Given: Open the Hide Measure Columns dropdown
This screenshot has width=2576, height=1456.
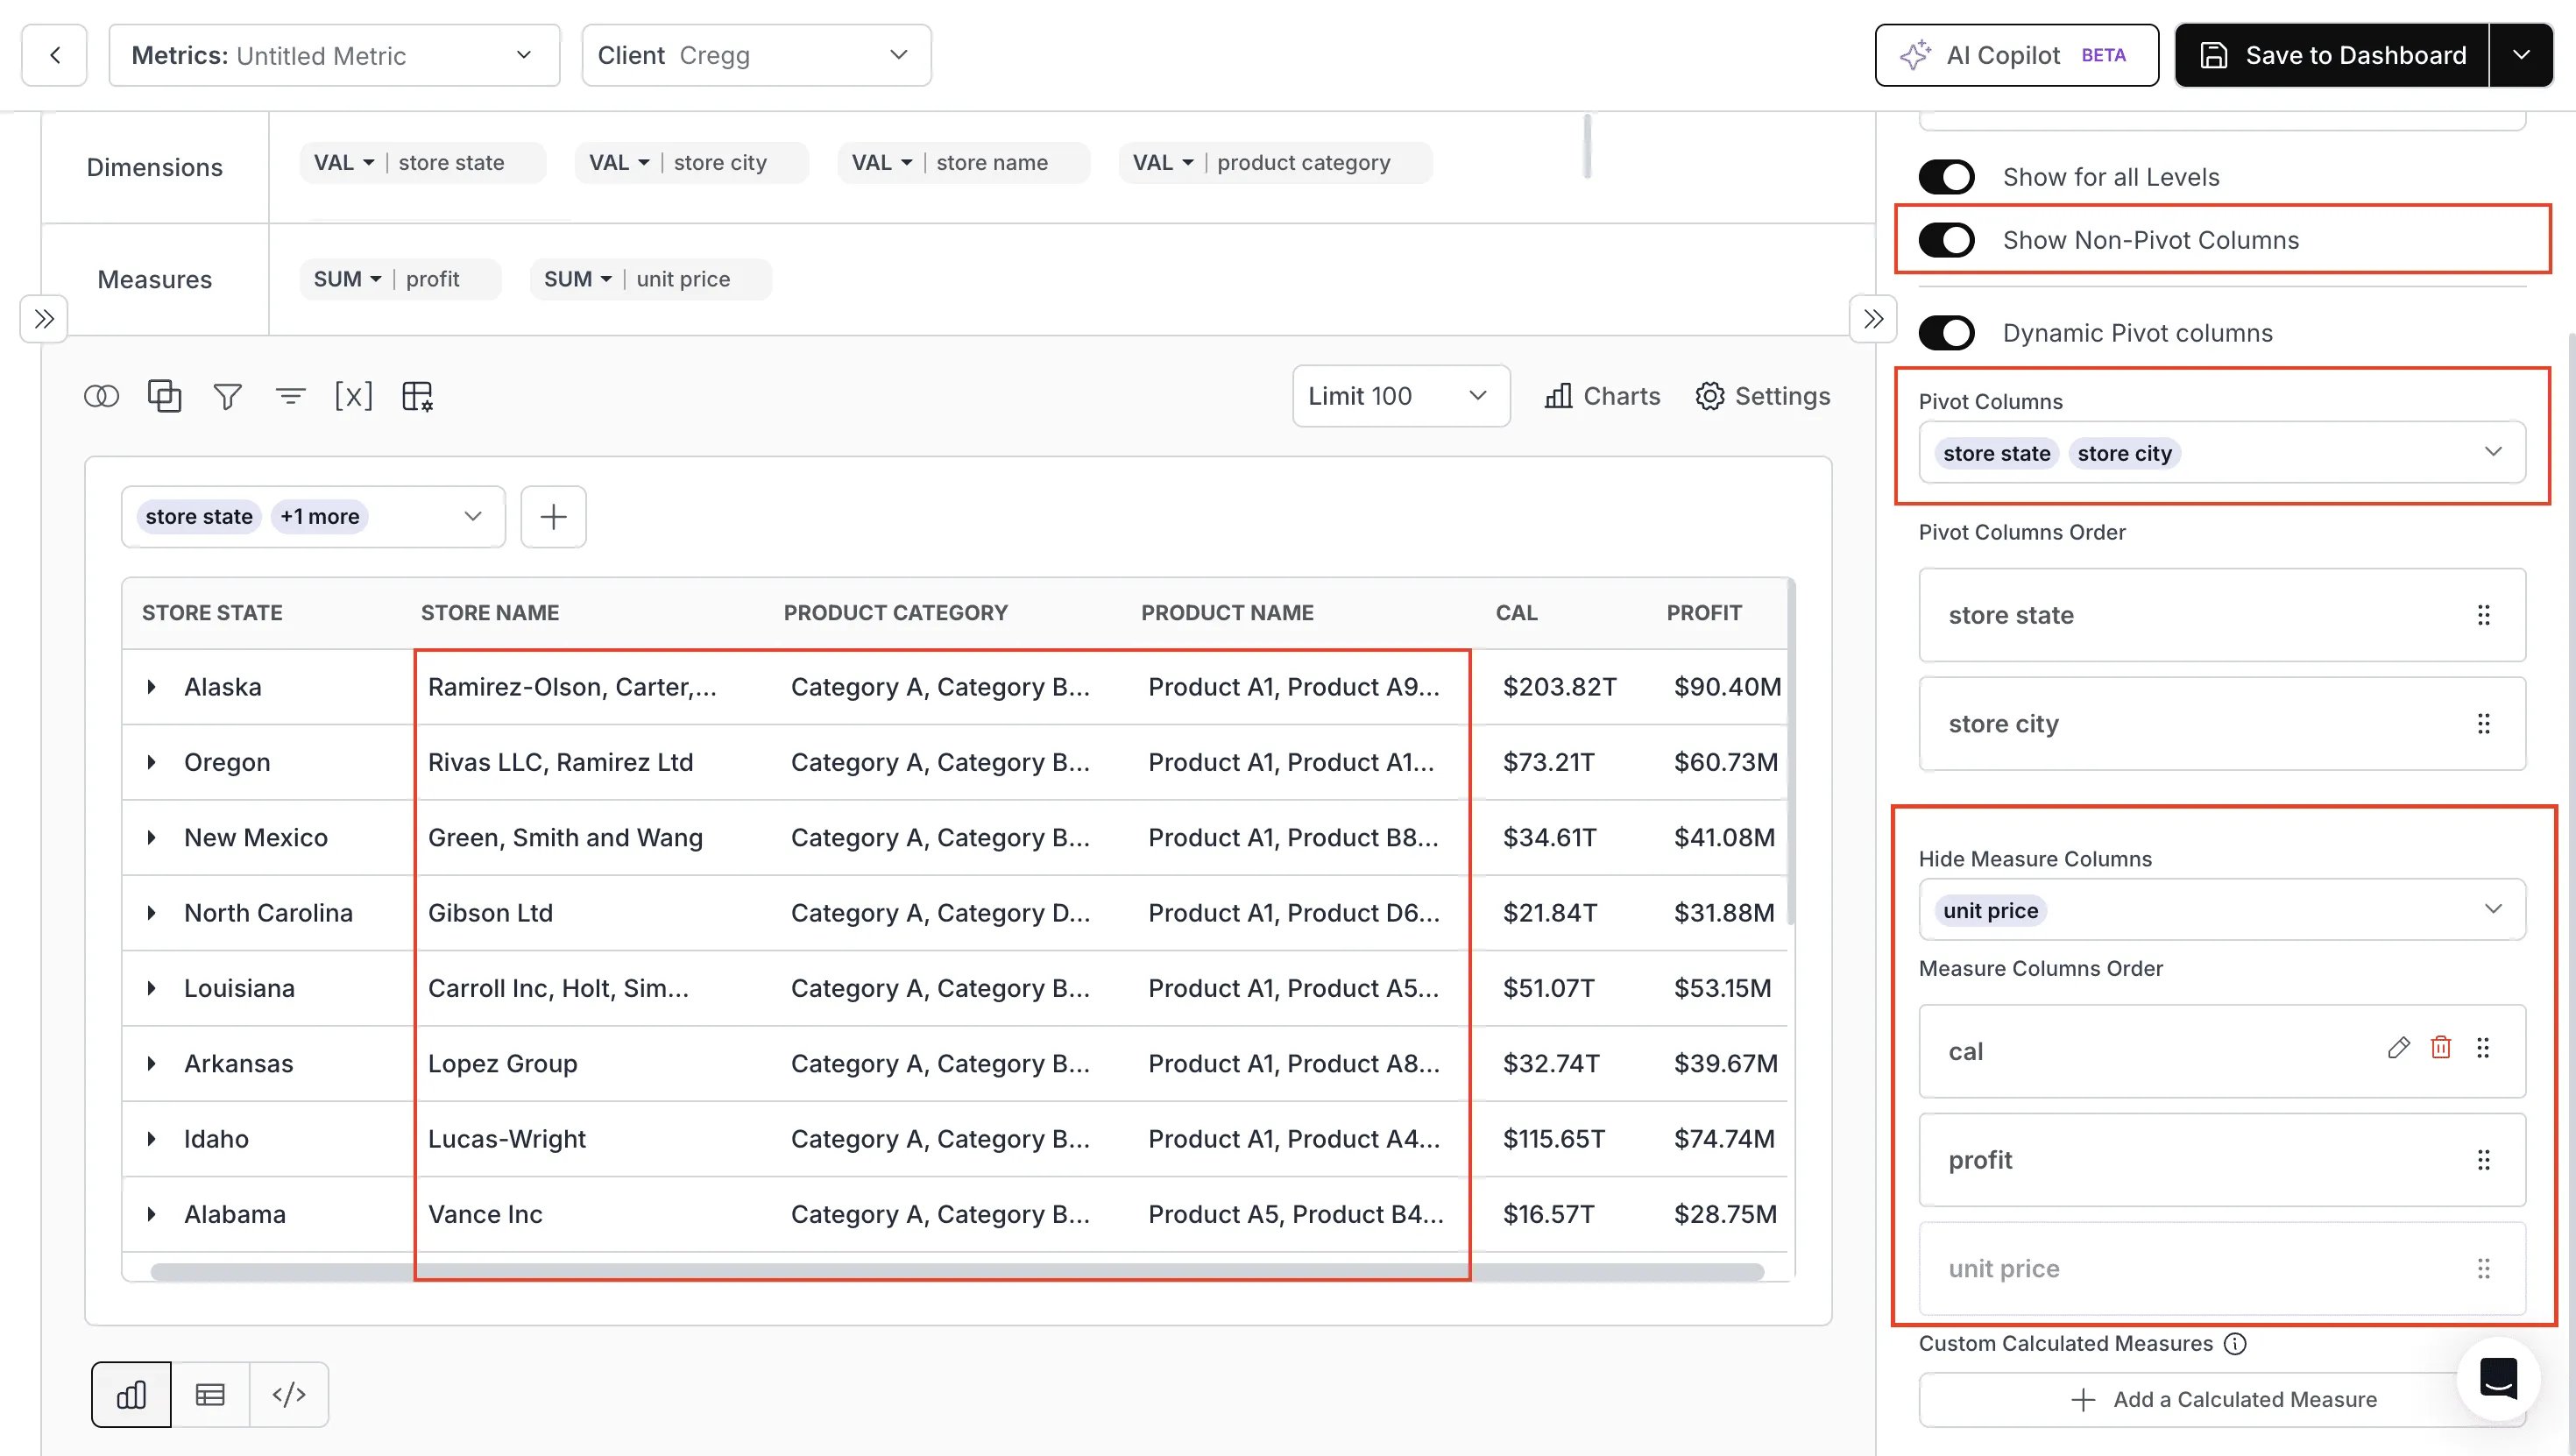Looking at the screenshot, I should point(2222,910).
